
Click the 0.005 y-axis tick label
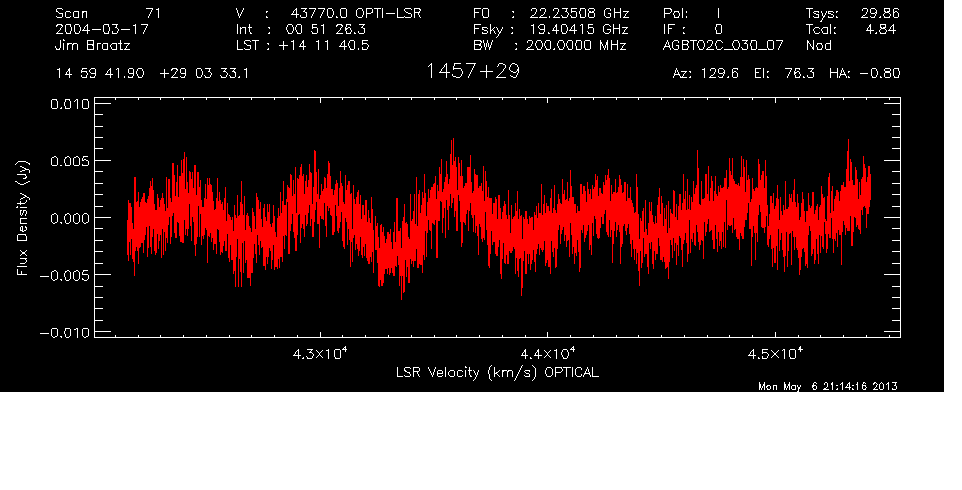[x=70, y=161]
